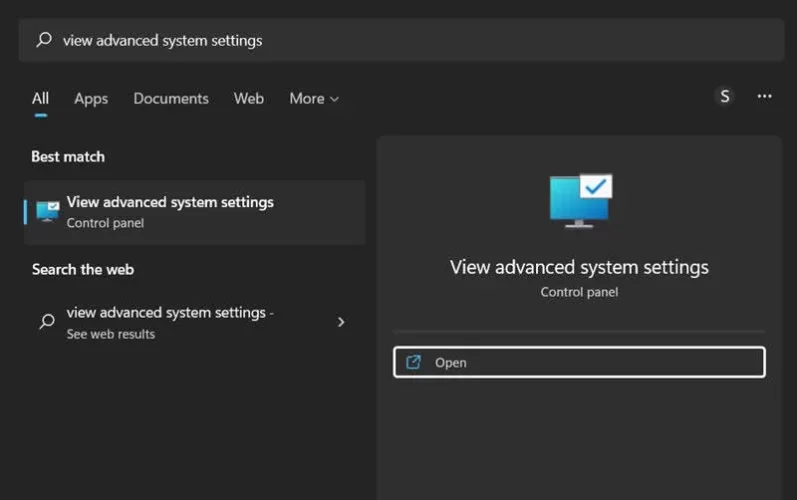Expand the More filters dropdown

(307, 98)
